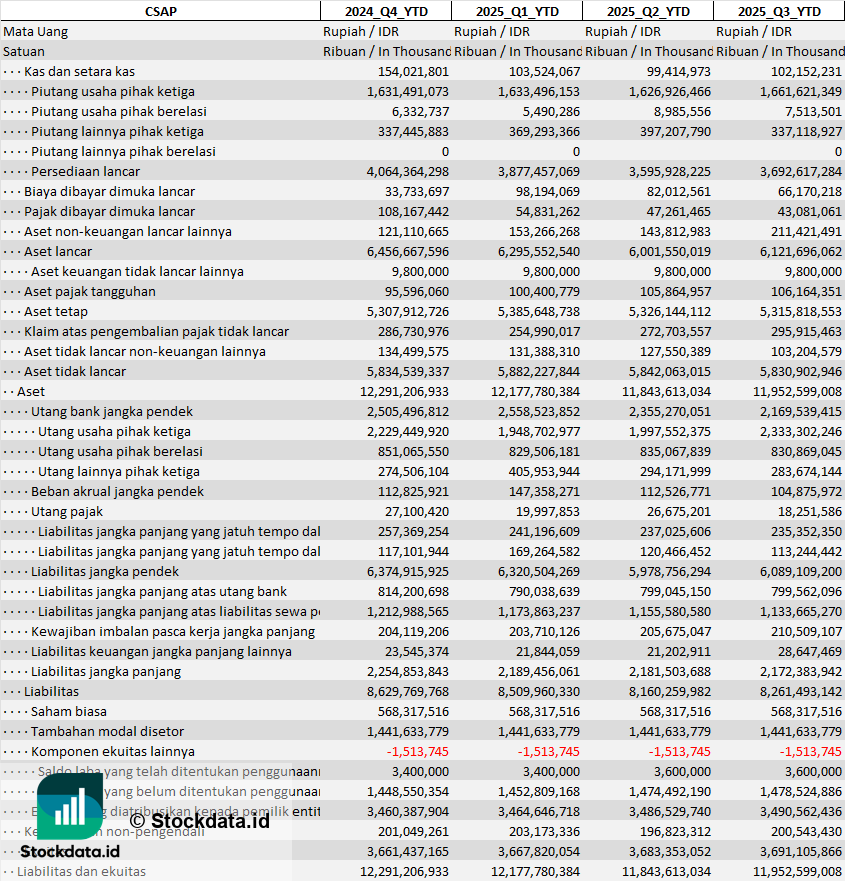Select the Aset row value for 2024_Q4_YTD
Viewport: 845px width, 881px height.
click(403, 391)
